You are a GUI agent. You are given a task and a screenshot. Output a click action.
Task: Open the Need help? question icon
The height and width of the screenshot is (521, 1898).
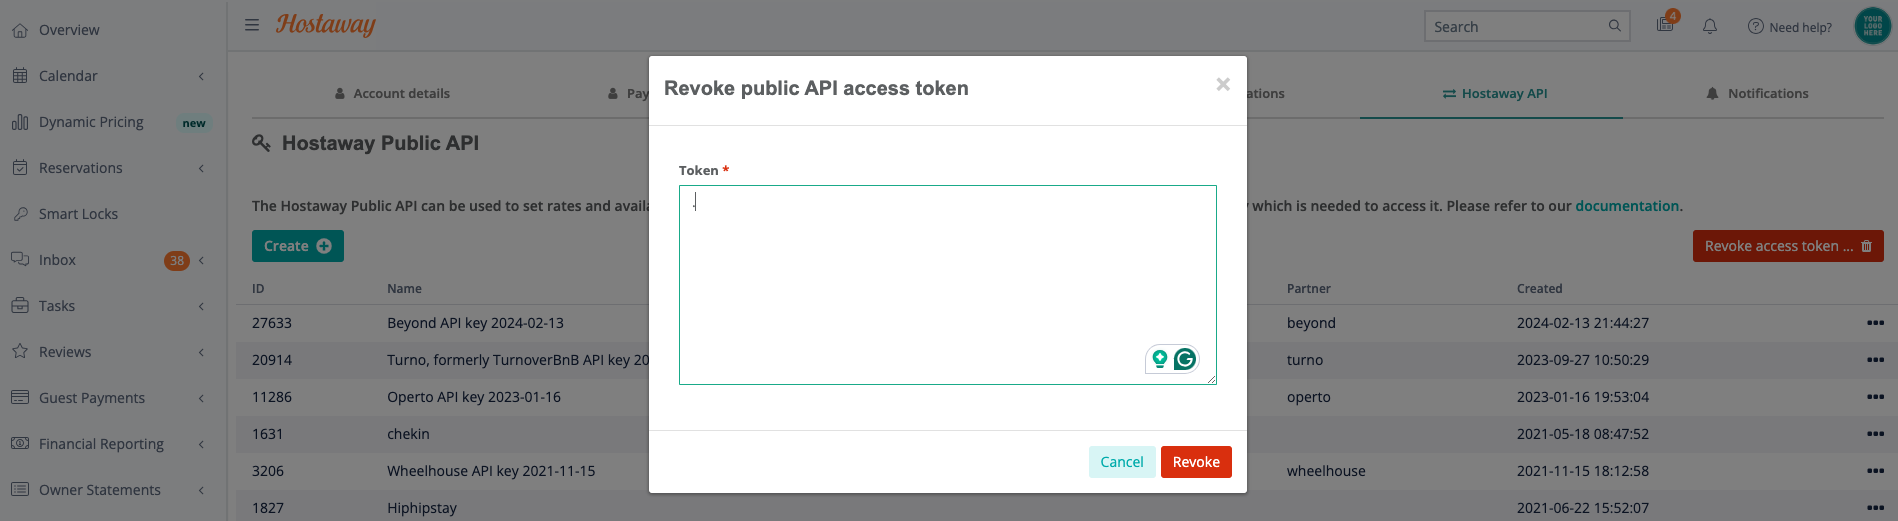click(1756, 27)
